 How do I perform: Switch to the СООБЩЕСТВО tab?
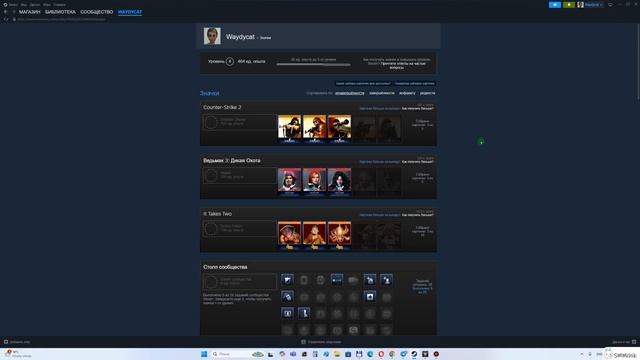pos(97,12)
